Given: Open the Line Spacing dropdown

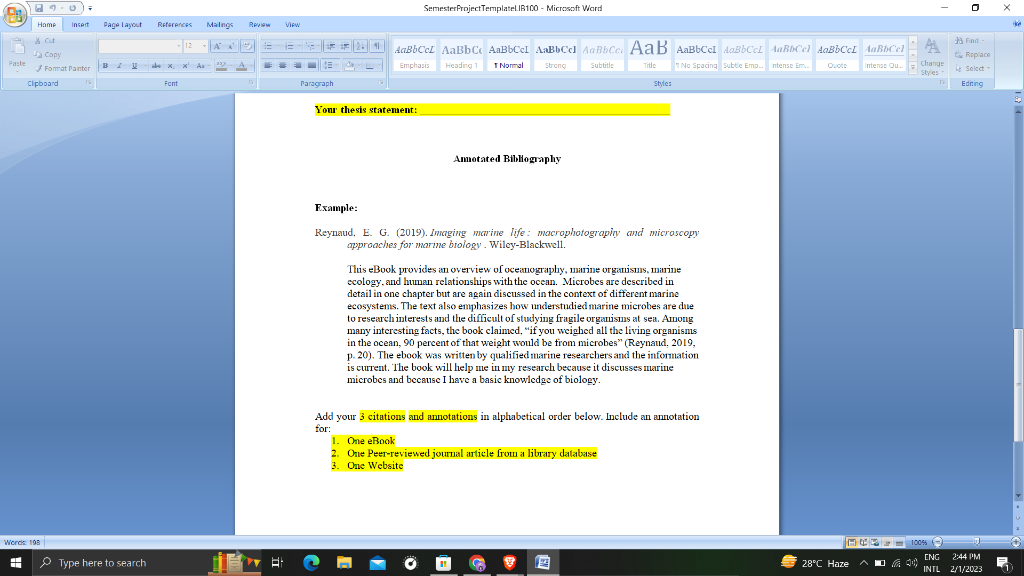Looking at the screenshot, I should (330, 64).
